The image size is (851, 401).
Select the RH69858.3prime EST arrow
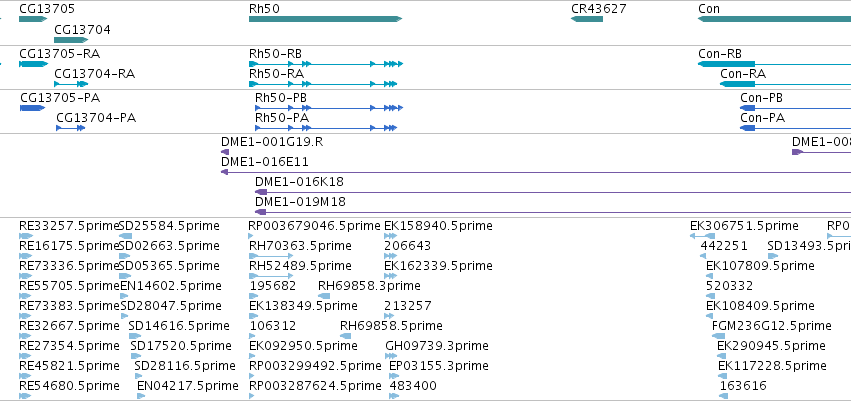click(x=324, y=296)
